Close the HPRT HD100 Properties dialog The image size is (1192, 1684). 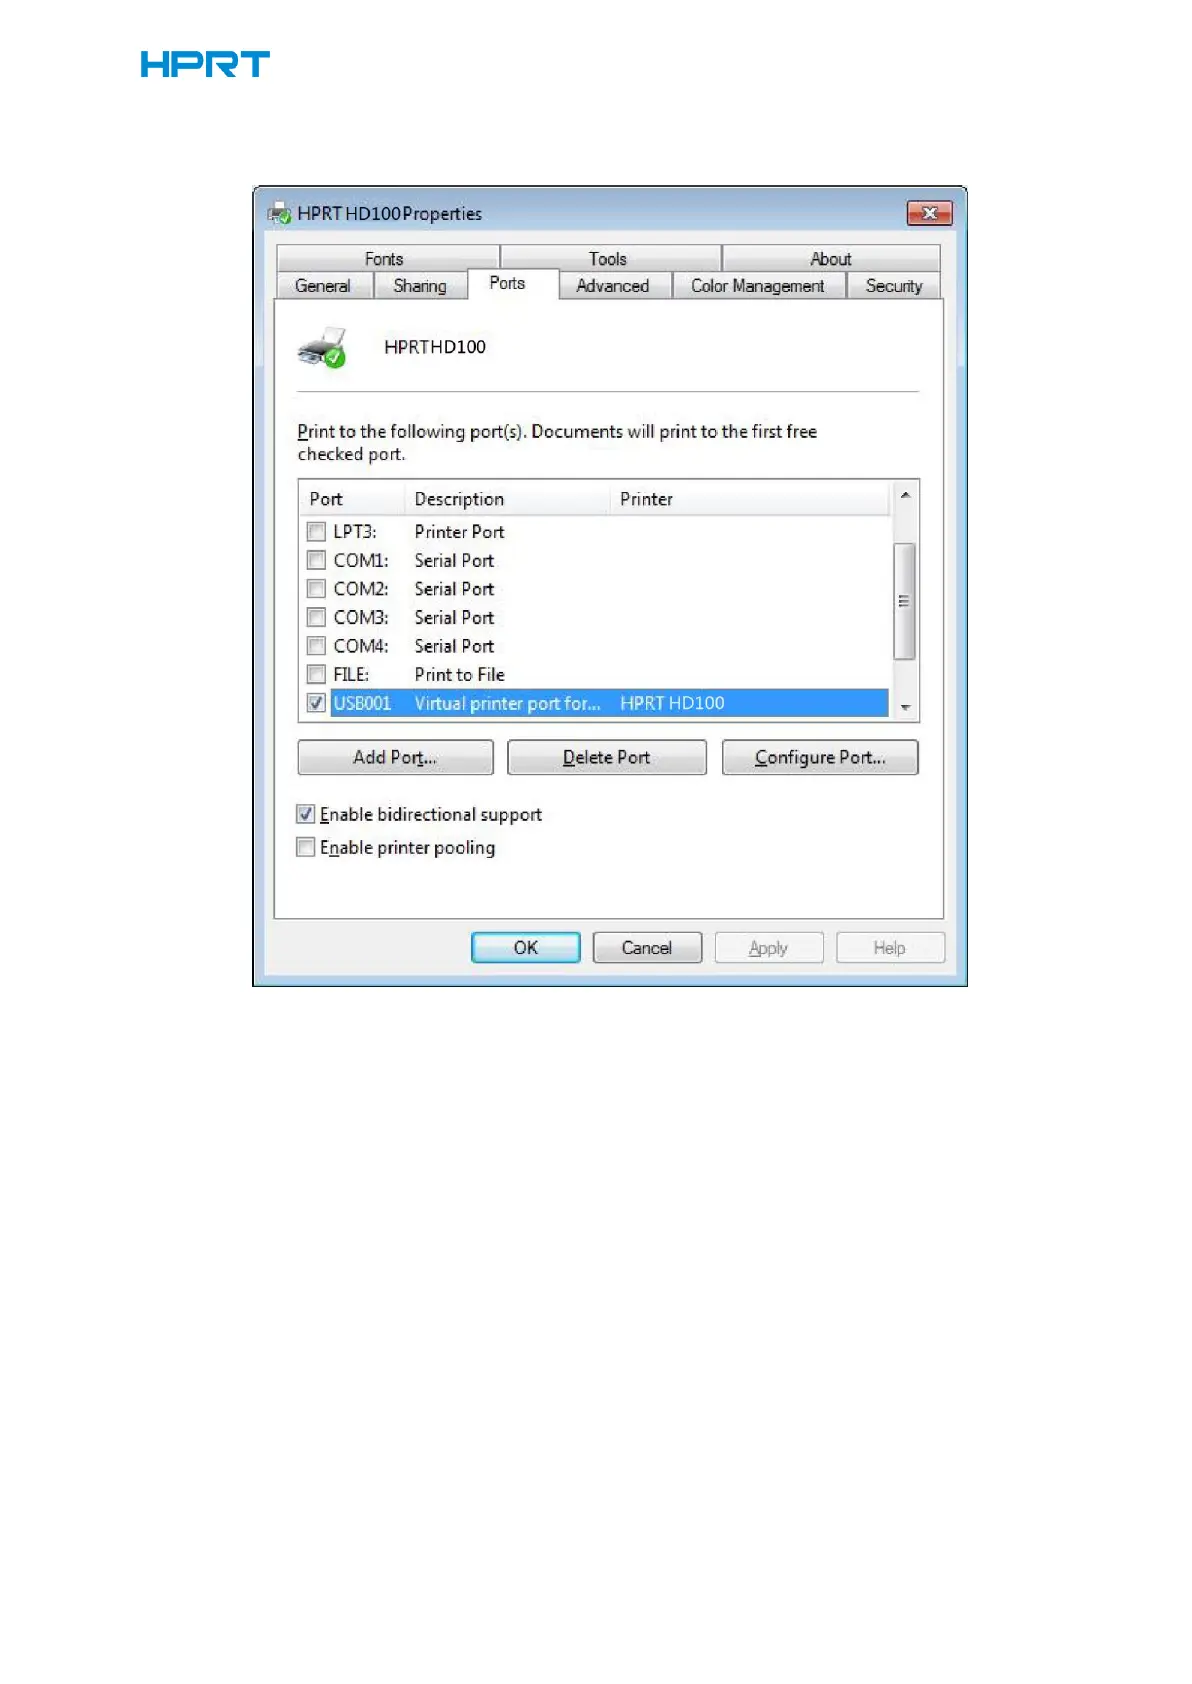tap(929, 213)
